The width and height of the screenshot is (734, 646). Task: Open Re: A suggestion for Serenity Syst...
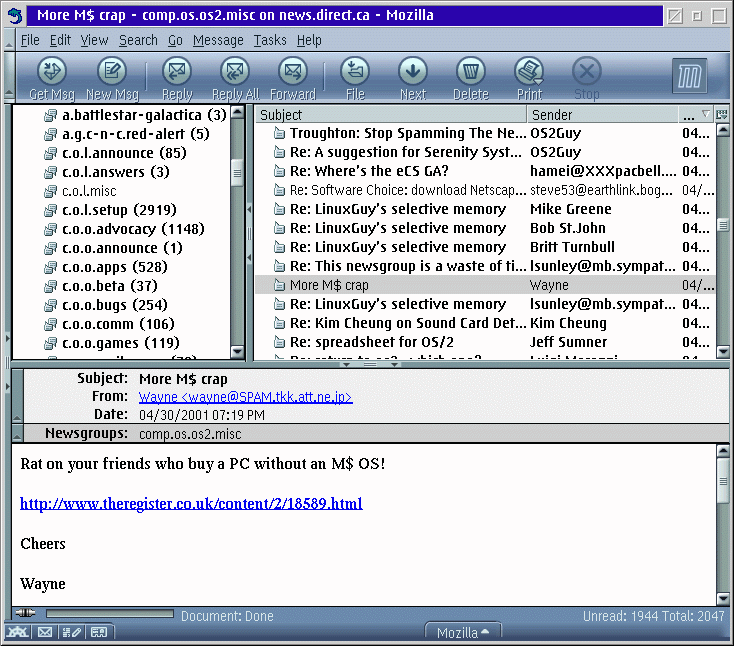[x=484, y=152]
